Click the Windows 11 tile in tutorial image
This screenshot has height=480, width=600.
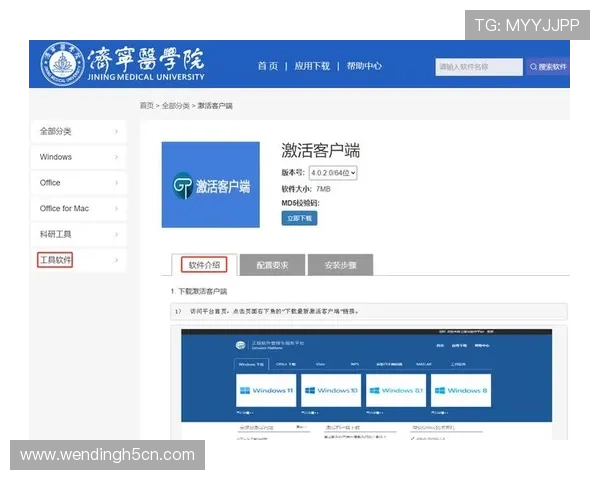[x=266, y=390]
